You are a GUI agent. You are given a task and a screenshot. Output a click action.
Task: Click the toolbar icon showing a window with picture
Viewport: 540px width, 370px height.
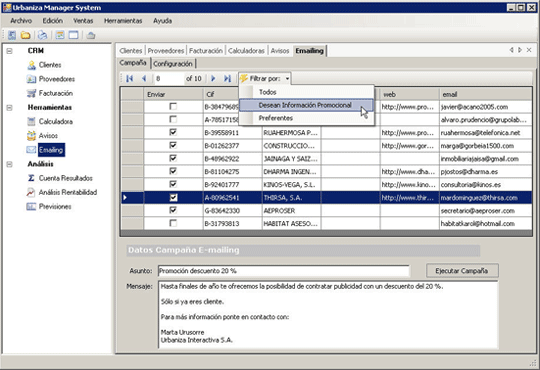60,35
